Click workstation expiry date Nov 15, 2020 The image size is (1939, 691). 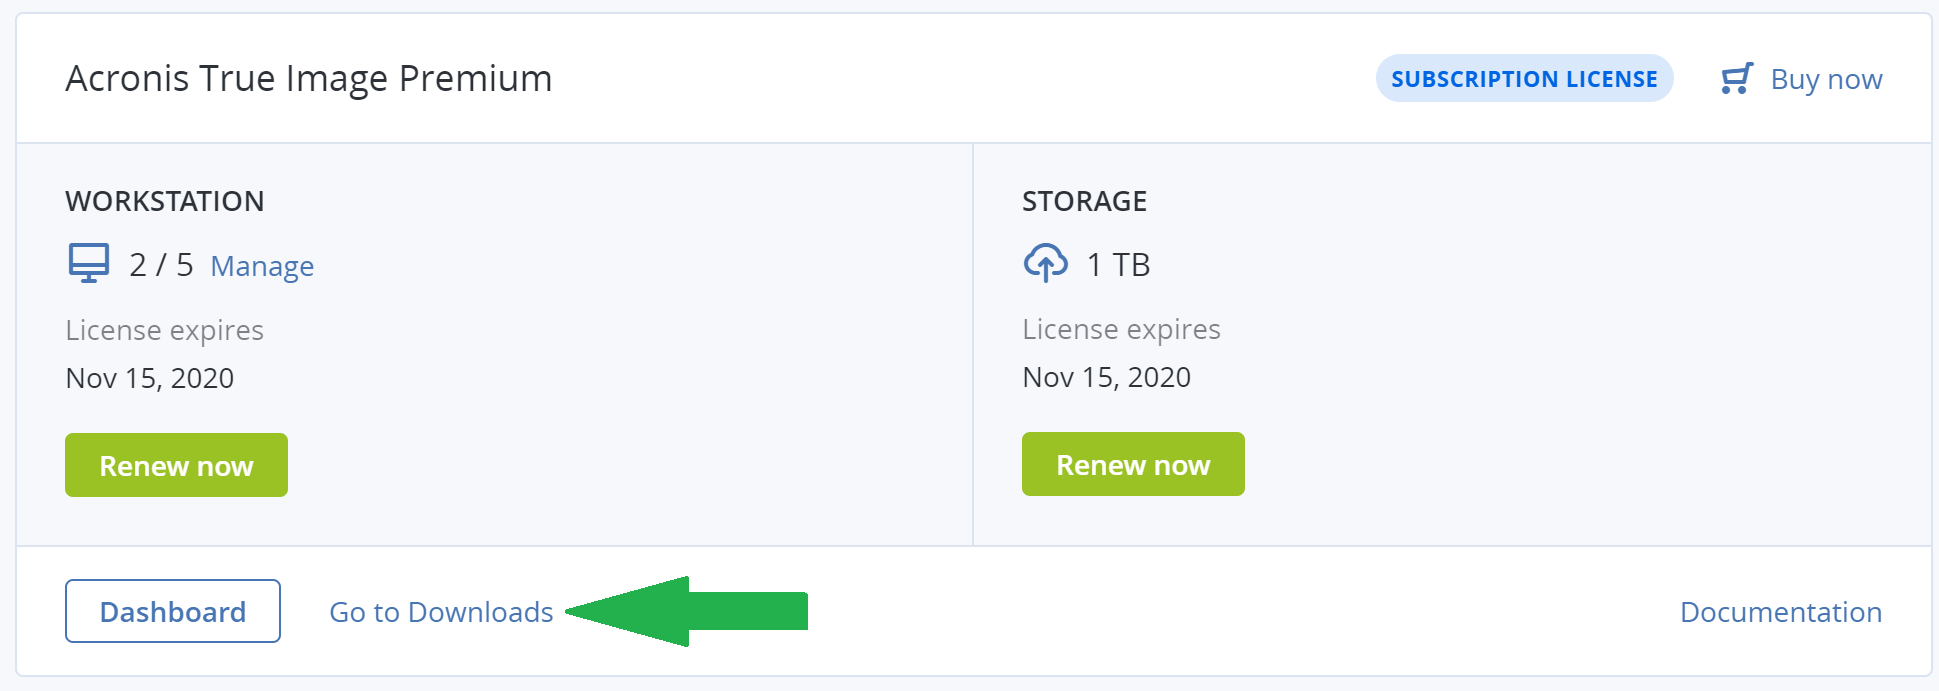point(149,377)
